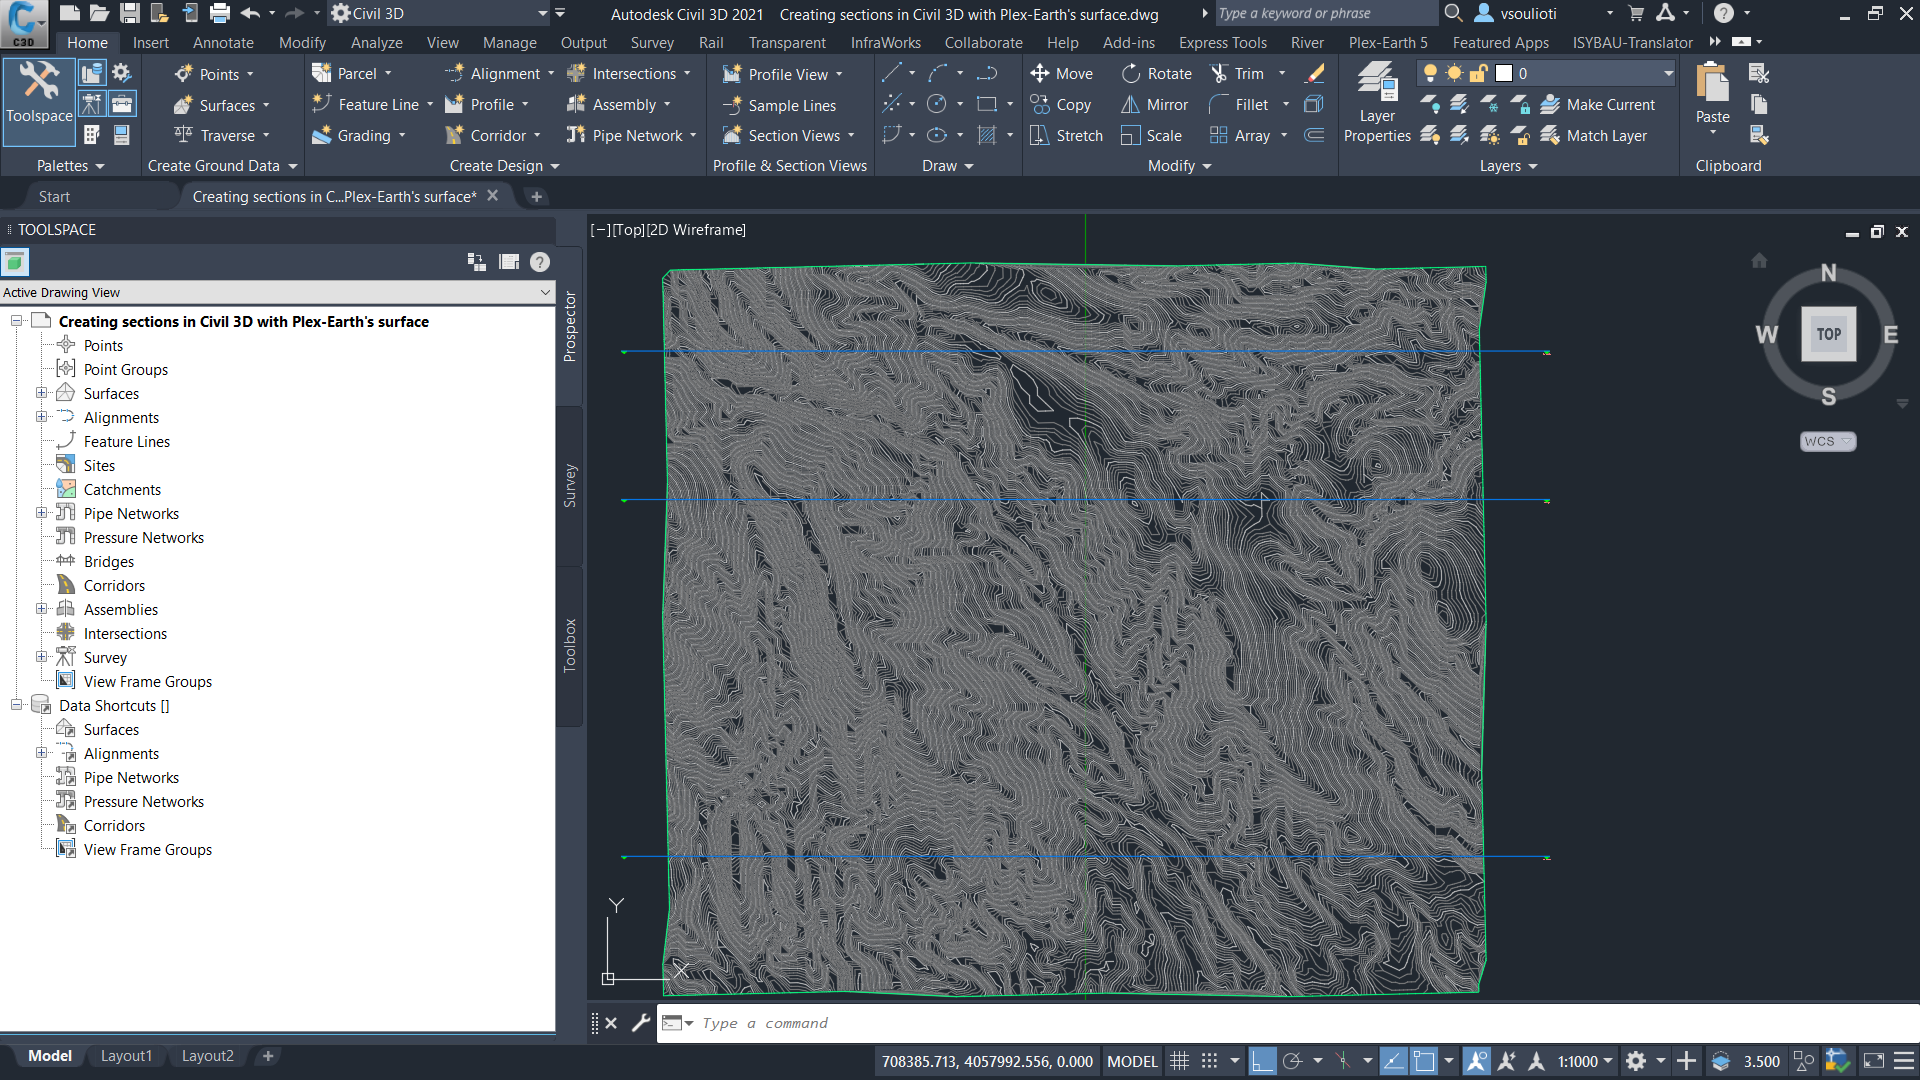Collapse the Data Shortcuts node

(x=16, y=705)
